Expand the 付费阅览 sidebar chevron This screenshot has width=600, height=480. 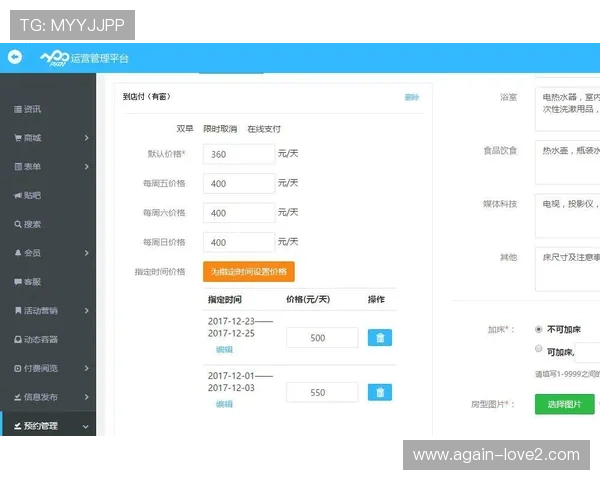(86, 368)
